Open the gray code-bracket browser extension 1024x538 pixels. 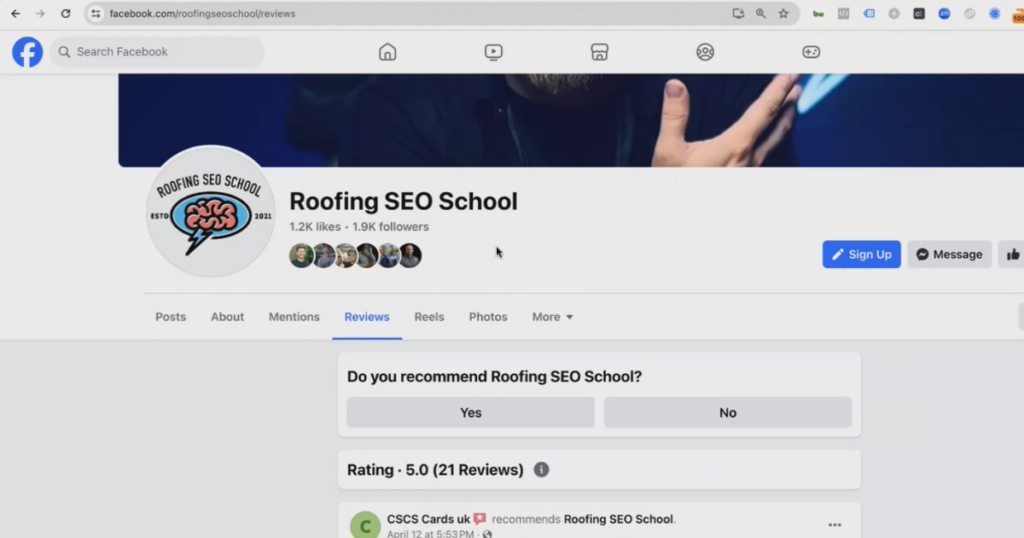(x=844, y=14)
